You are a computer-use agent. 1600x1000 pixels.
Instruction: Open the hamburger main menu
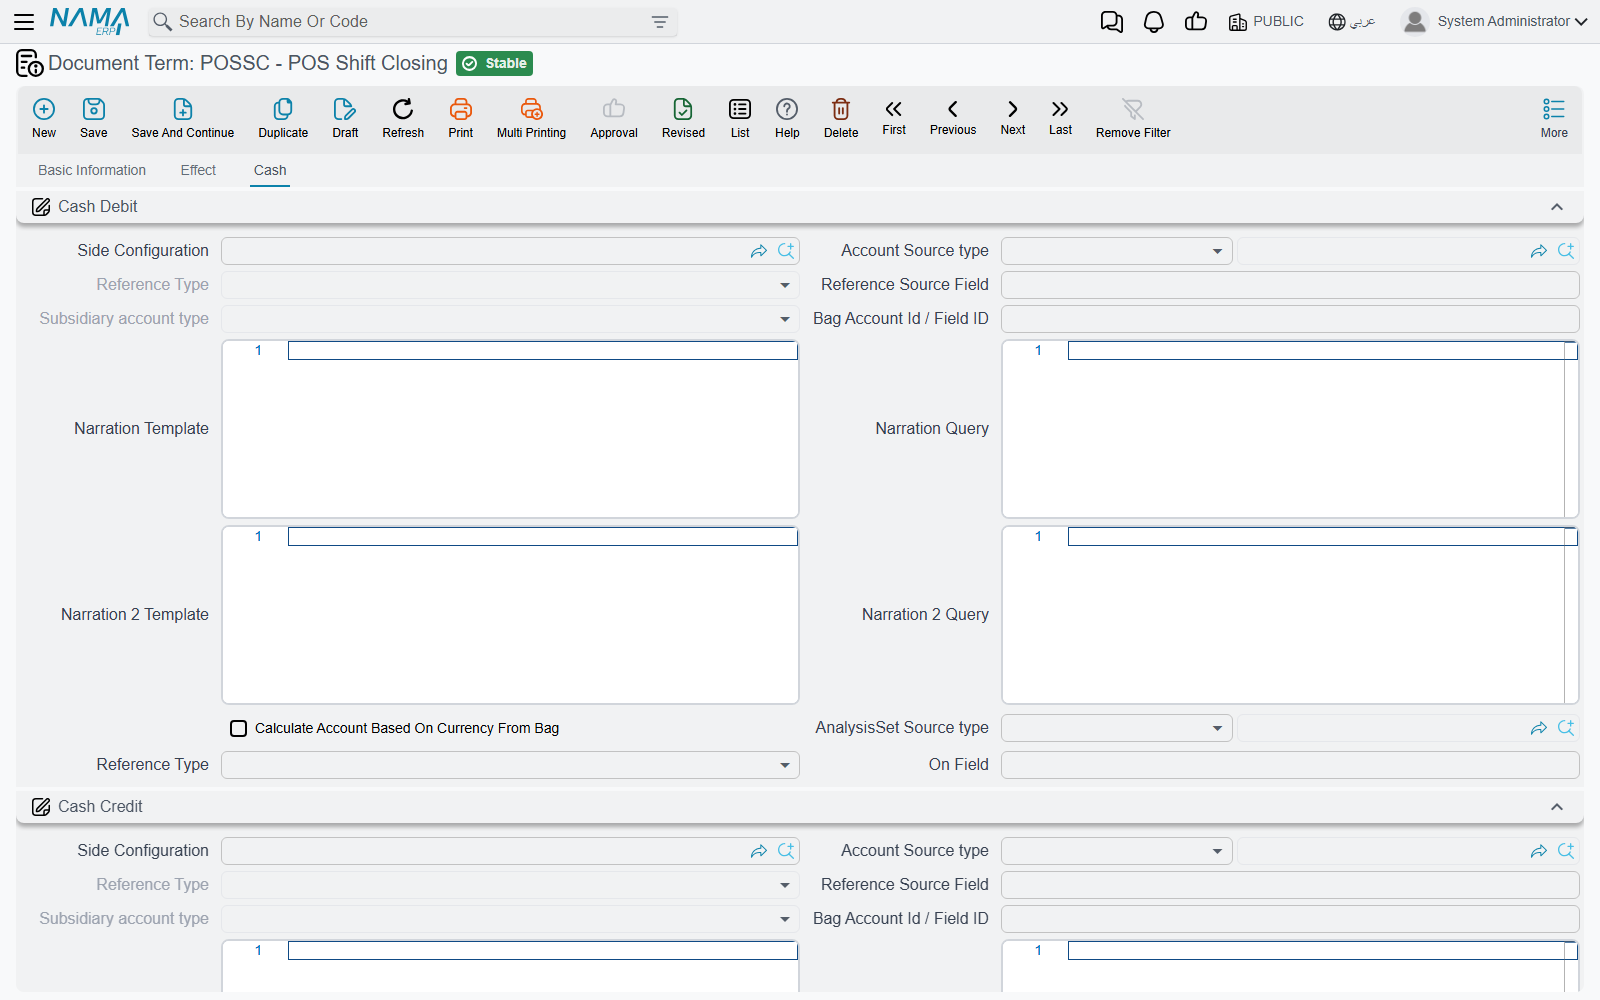point(24,21)
